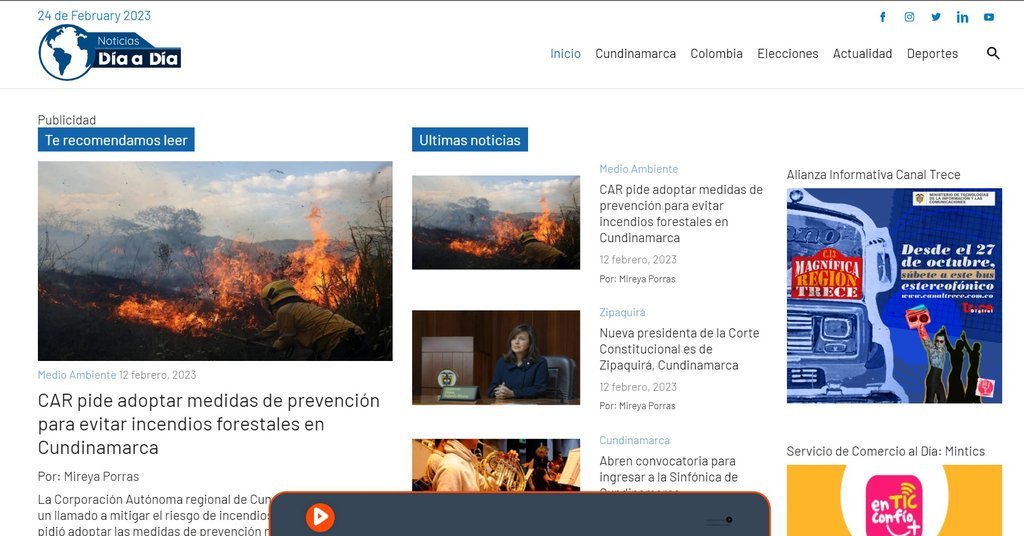Open the Actualidad menu item
Screen dimensions: 1024x536
click(862, 54)
